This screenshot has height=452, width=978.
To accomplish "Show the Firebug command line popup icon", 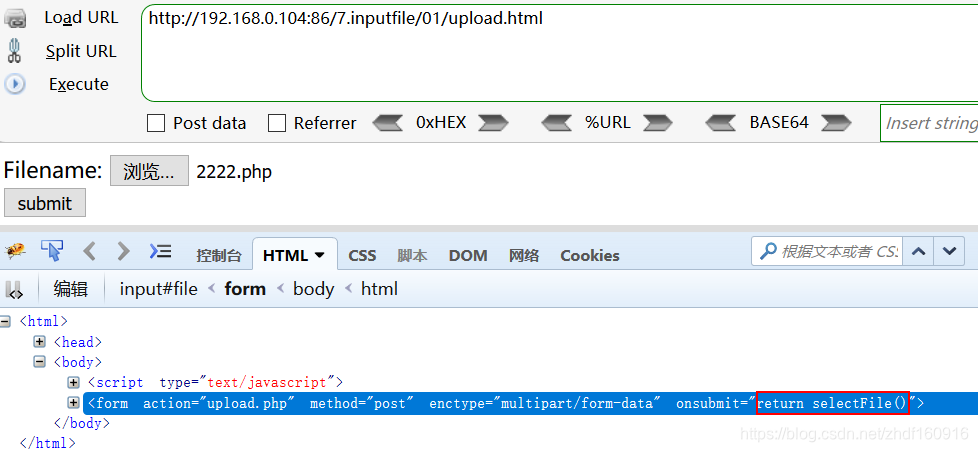I will click(x=160, y=251).
